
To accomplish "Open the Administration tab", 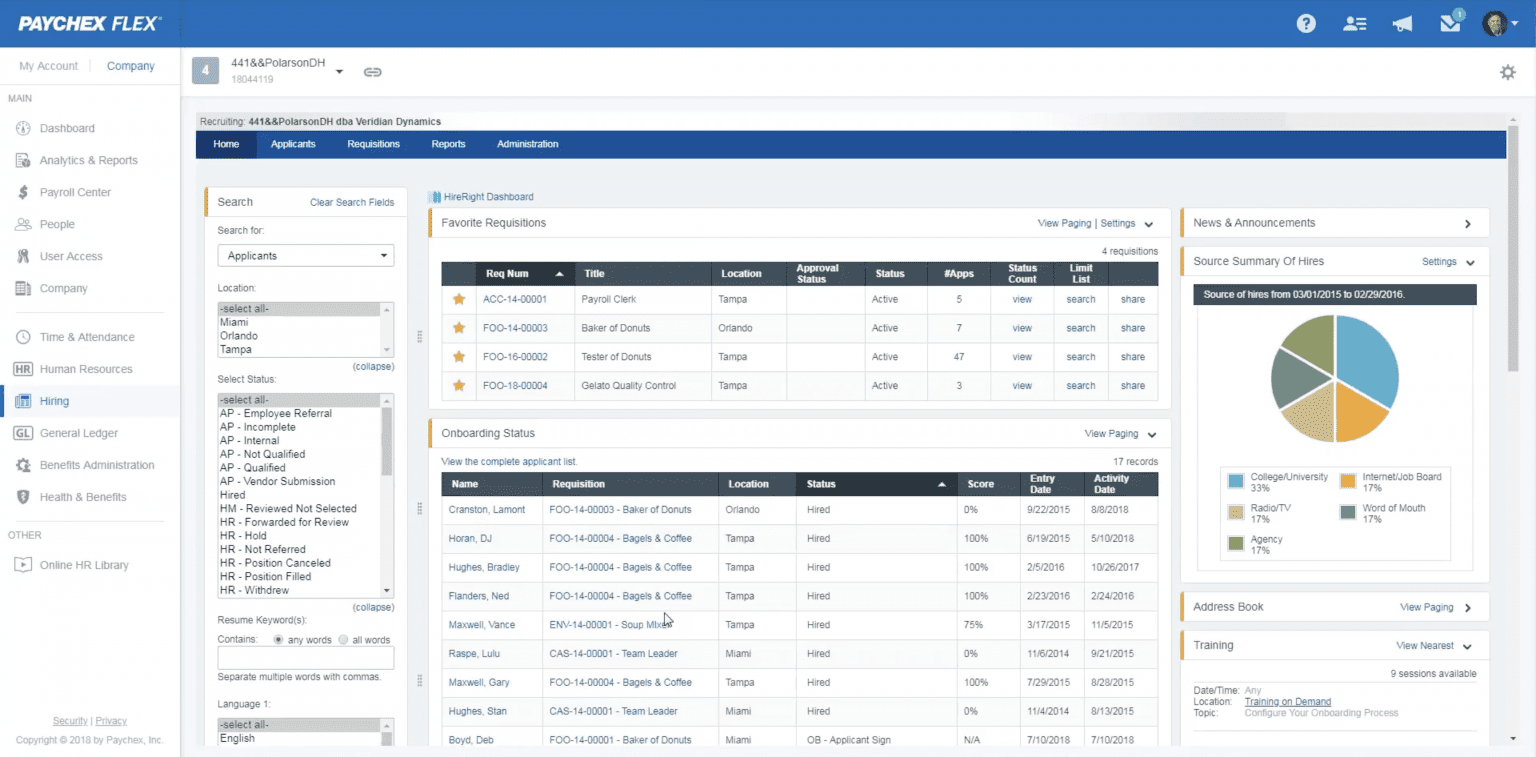I will pos(527,144).
